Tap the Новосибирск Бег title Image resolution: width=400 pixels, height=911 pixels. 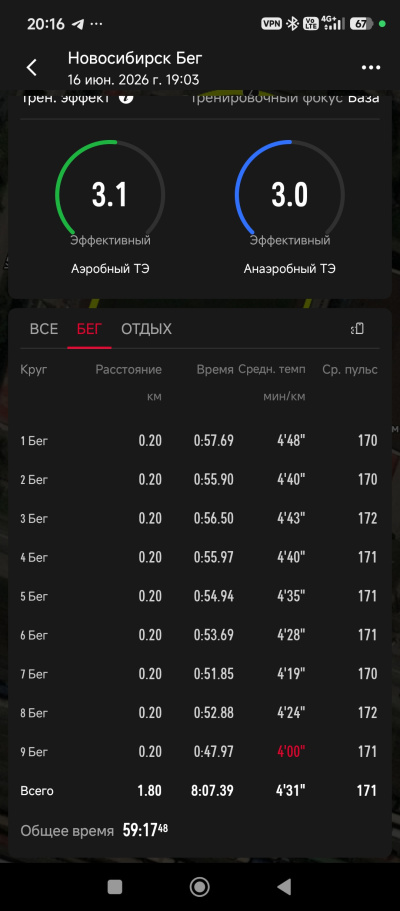click(135, 58)
